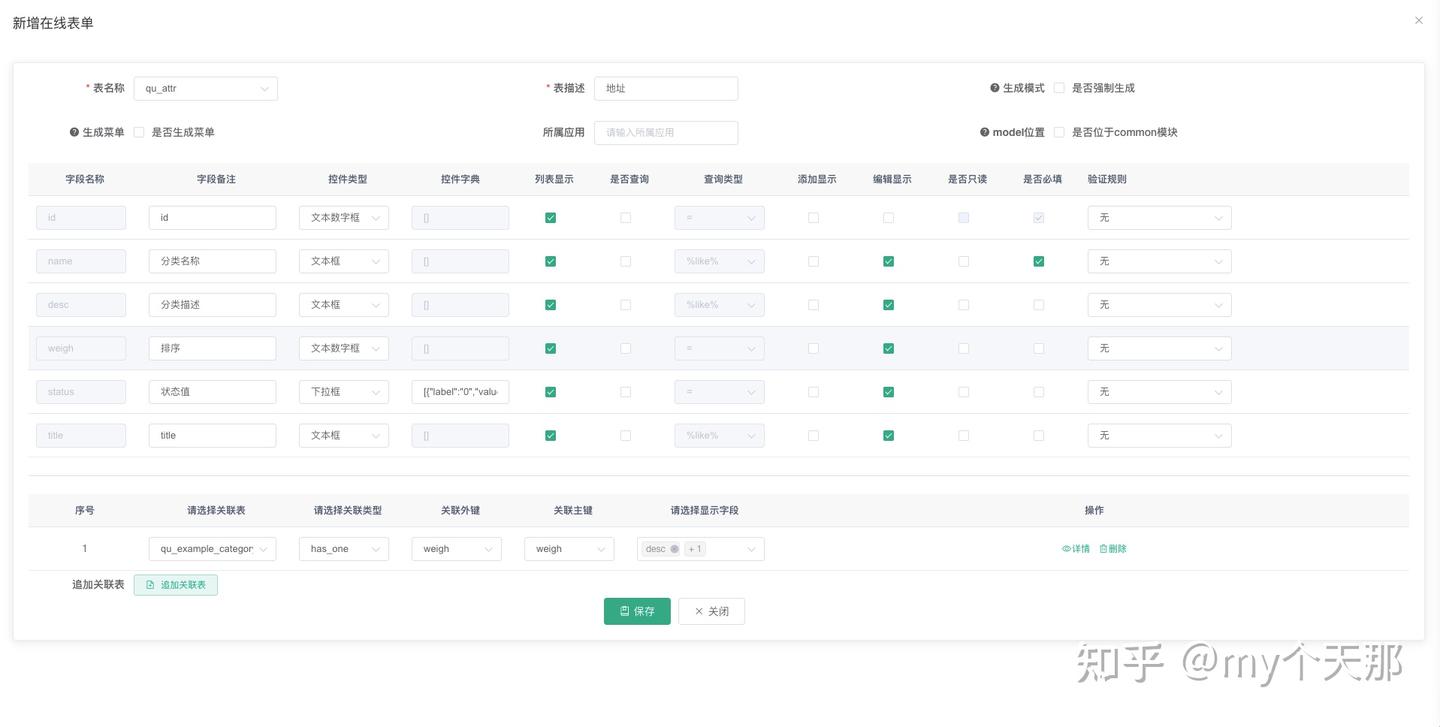
Task: Close the 新增在线表单 dialog
Action: tap(1418, 20)
